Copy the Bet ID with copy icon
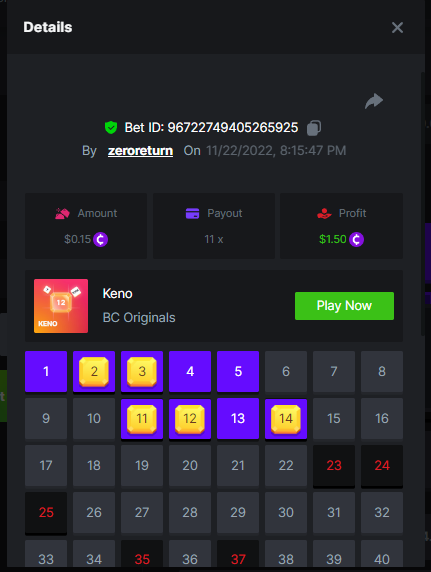The height and width of the screenshot is (572, 431). [x=314, y=128]
